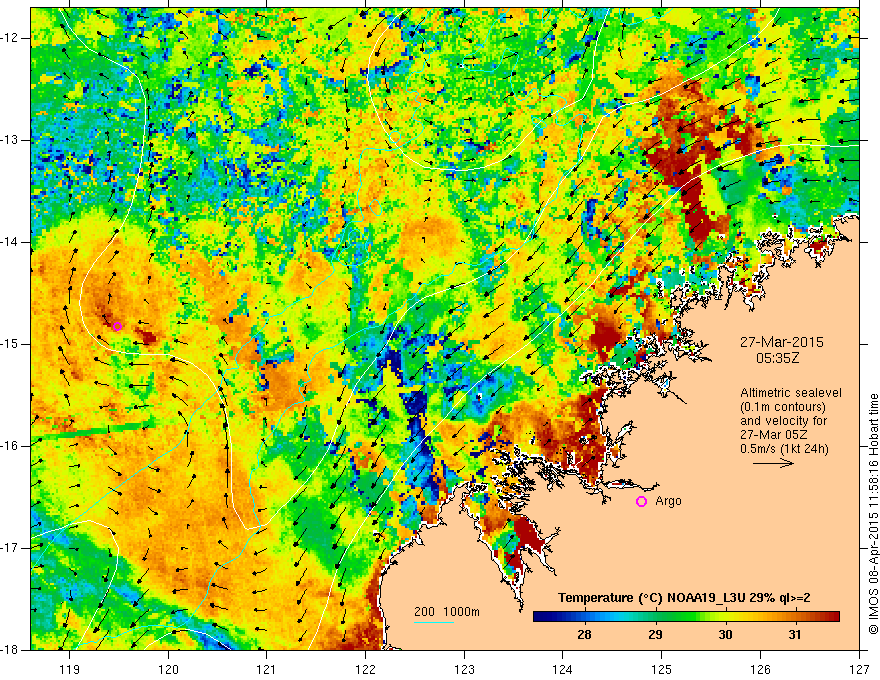Click the colorbar tick label '30'
880x680 pixels.
coord(726,635)
